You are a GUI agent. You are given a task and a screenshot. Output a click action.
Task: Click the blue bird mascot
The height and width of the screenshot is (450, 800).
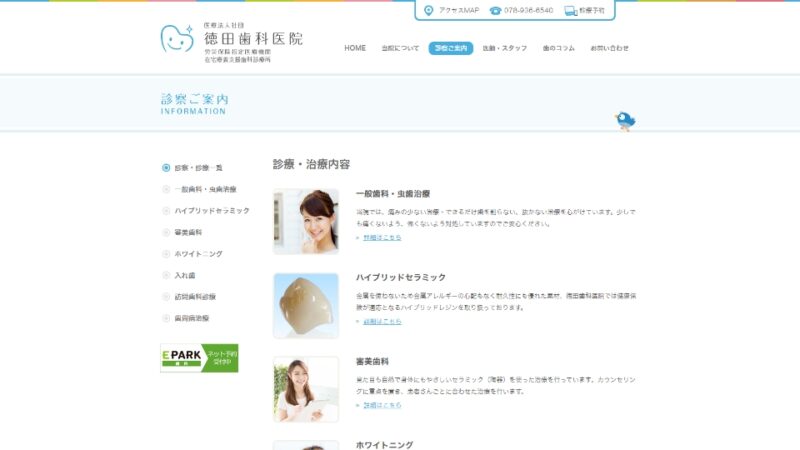click(625, 121)
